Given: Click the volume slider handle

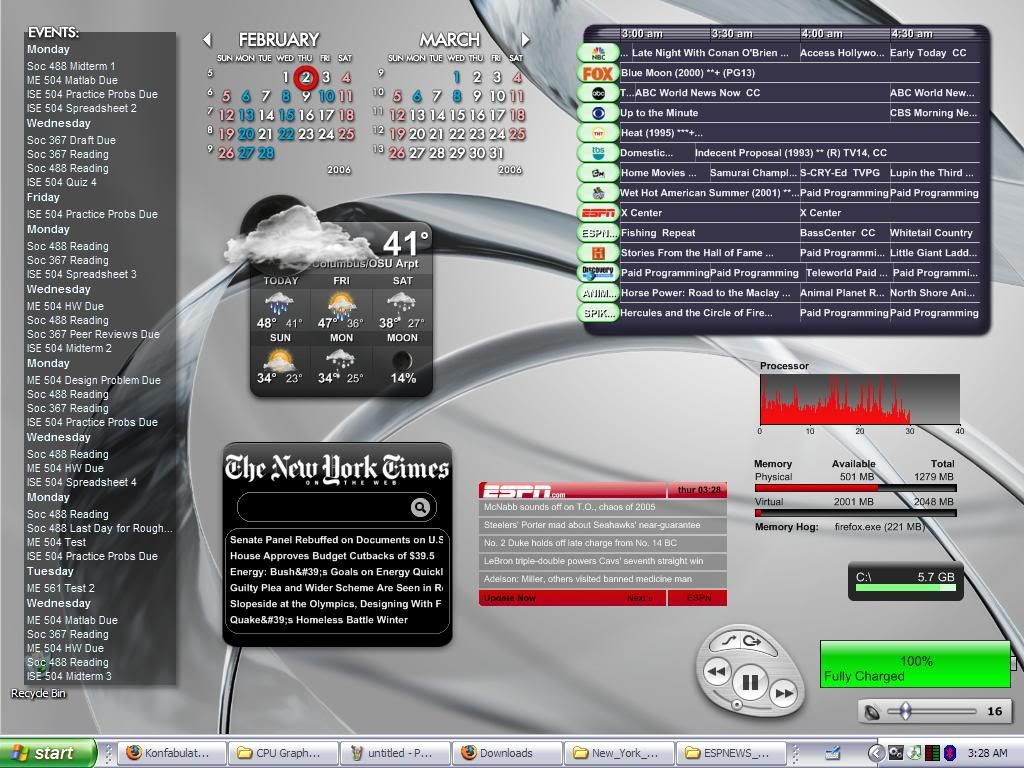Looking at the screenshot, I should [905, 711].
